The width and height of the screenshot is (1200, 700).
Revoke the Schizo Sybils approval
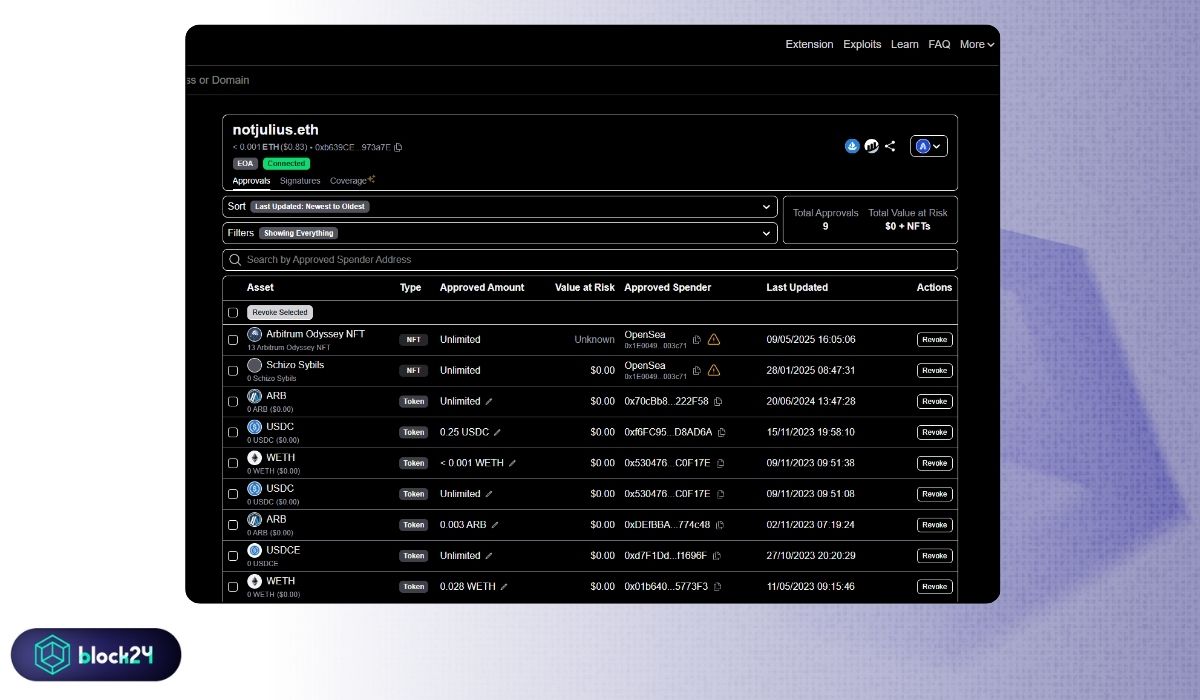point(935,371)
